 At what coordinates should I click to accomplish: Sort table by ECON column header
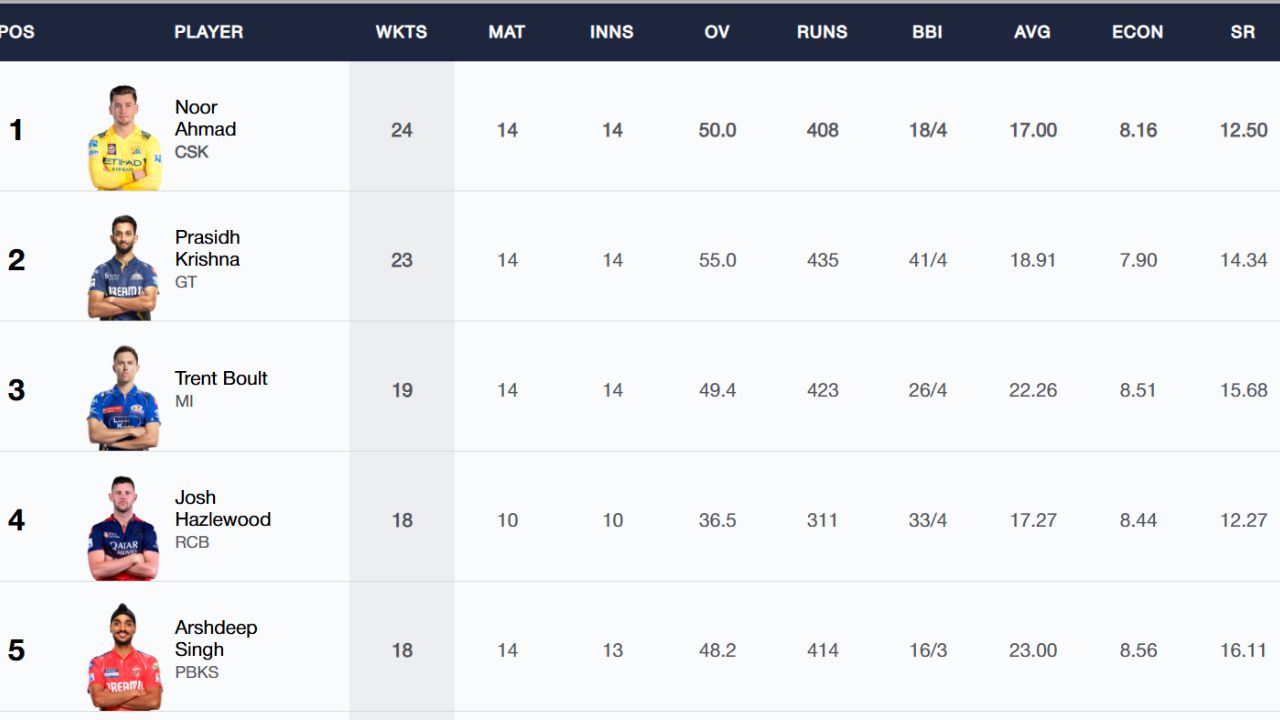pyautogui.click(x=1137, y=32)
